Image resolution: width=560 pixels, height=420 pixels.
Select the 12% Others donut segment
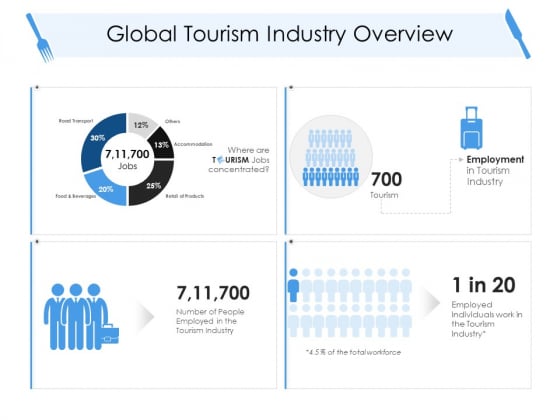pyautogui.click(x=141, y=125)
